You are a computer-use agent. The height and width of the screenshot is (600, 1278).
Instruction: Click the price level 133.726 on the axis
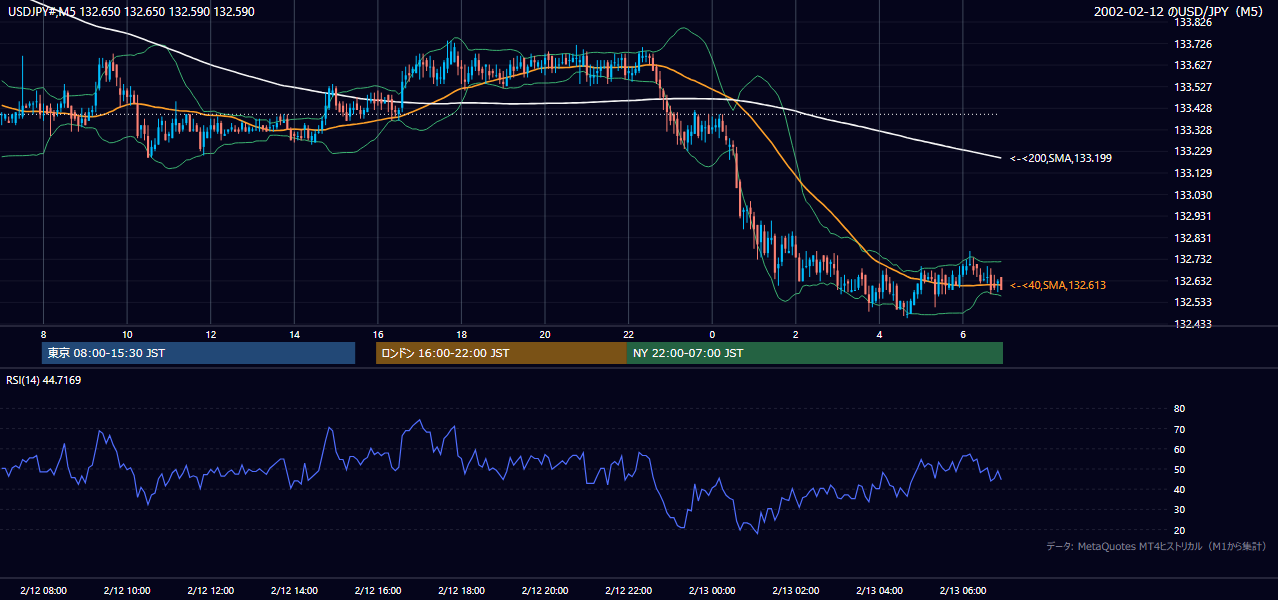click(1193, 44)
